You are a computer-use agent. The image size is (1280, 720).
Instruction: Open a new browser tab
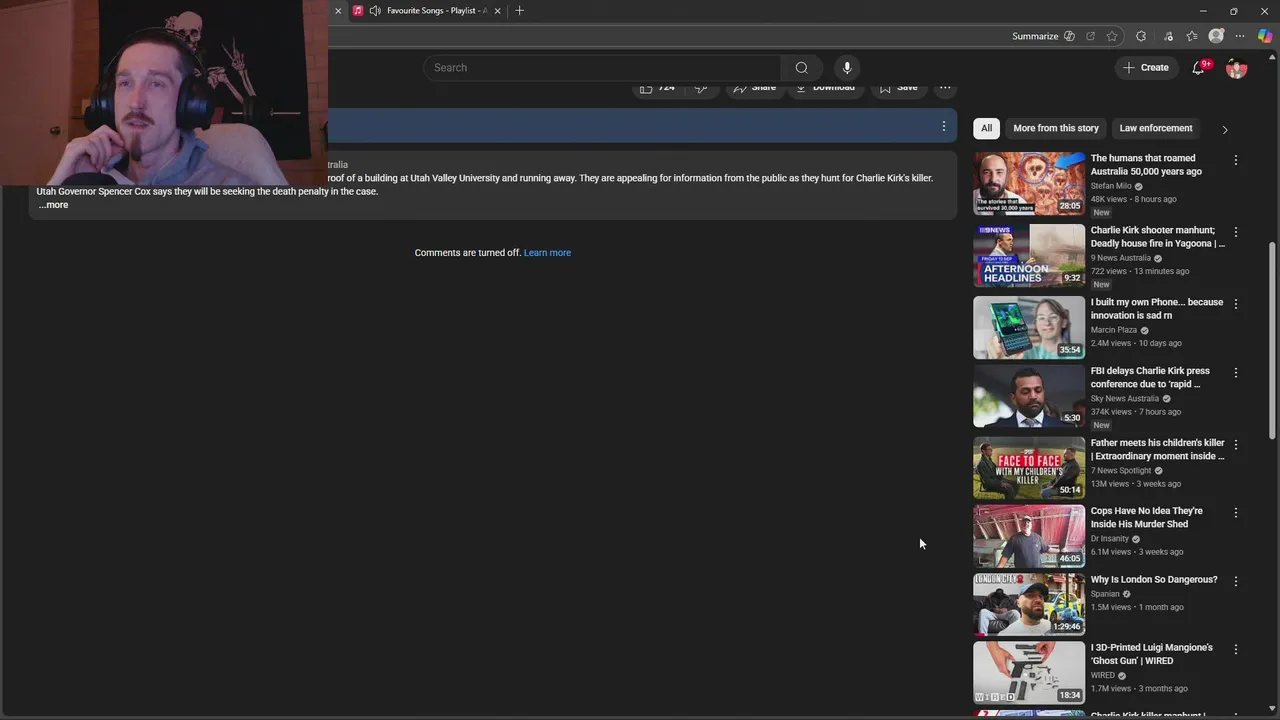(x=519, y=11)
